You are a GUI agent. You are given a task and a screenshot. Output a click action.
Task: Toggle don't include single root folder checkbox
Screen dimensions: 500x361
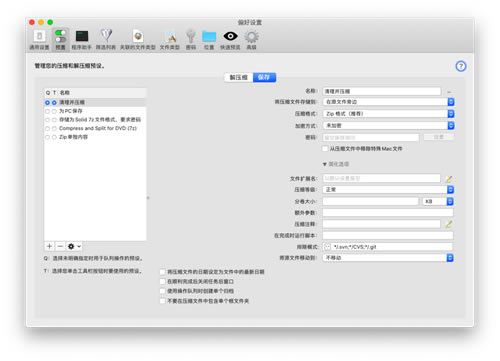click(163, 301)
